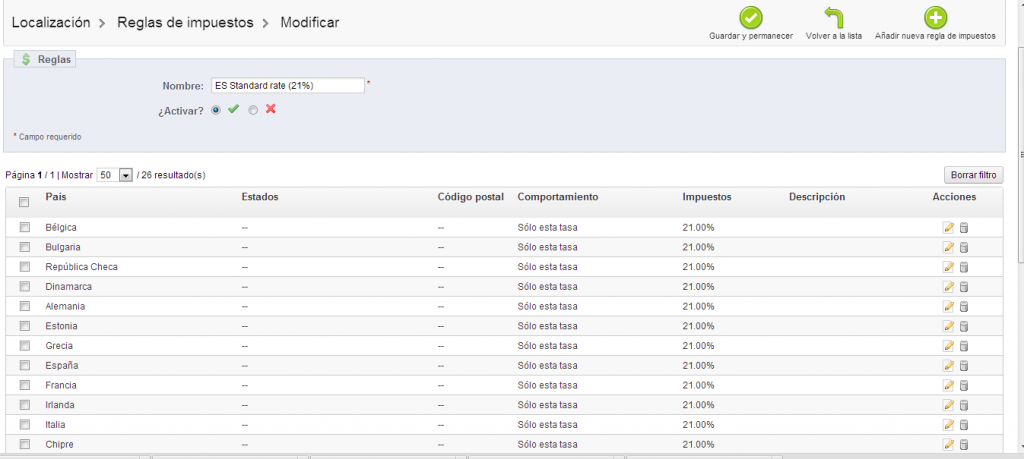Edit the España row pencil icon
Viewport: 1024px width, 459px height.
(x=948, y=366)
